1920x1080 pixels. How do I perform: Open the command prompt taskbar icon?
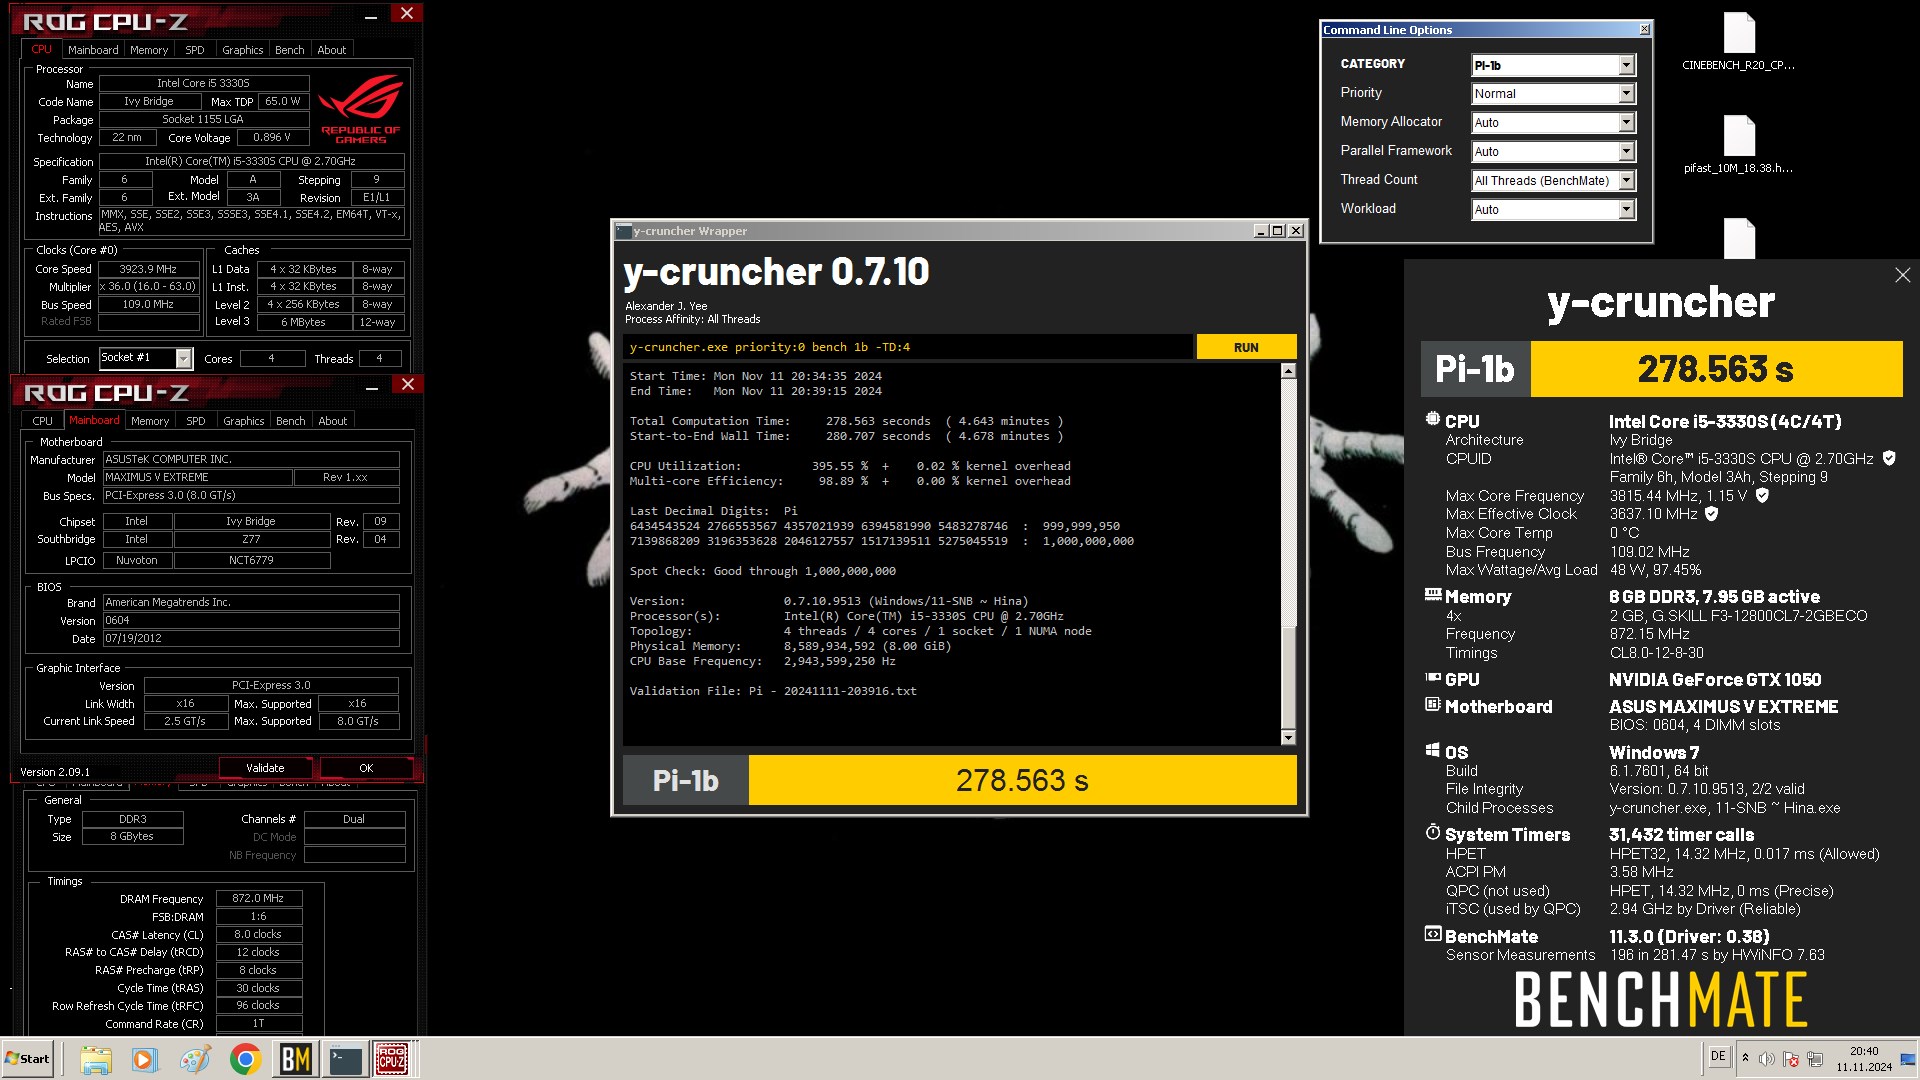coord(345,1059)
